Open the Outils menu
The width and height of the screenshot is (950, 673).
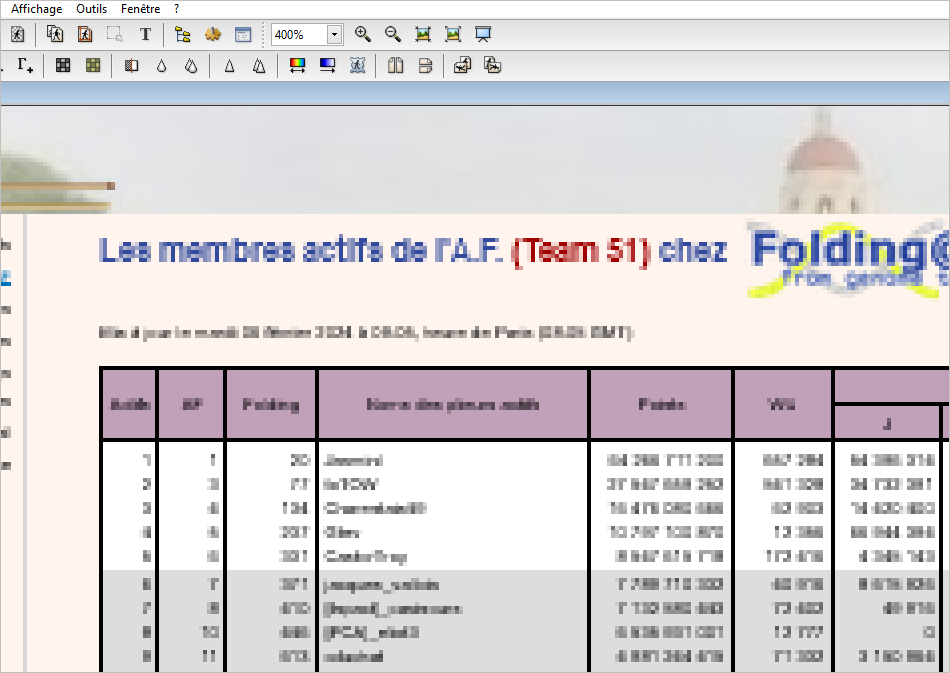(x=91, y=8)
